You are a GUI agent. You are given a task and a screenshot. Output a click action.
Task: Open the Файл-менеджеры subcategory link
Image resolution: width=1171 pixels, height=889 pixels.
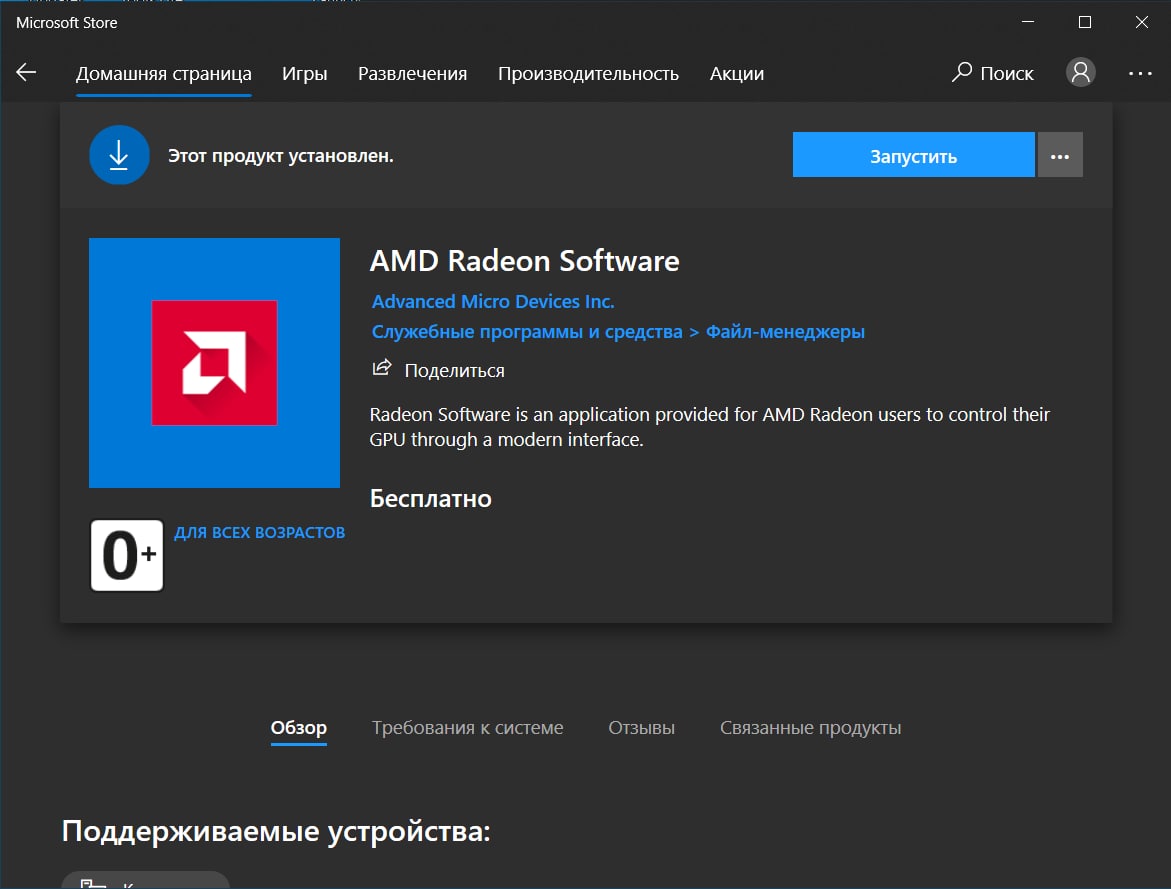785,332
